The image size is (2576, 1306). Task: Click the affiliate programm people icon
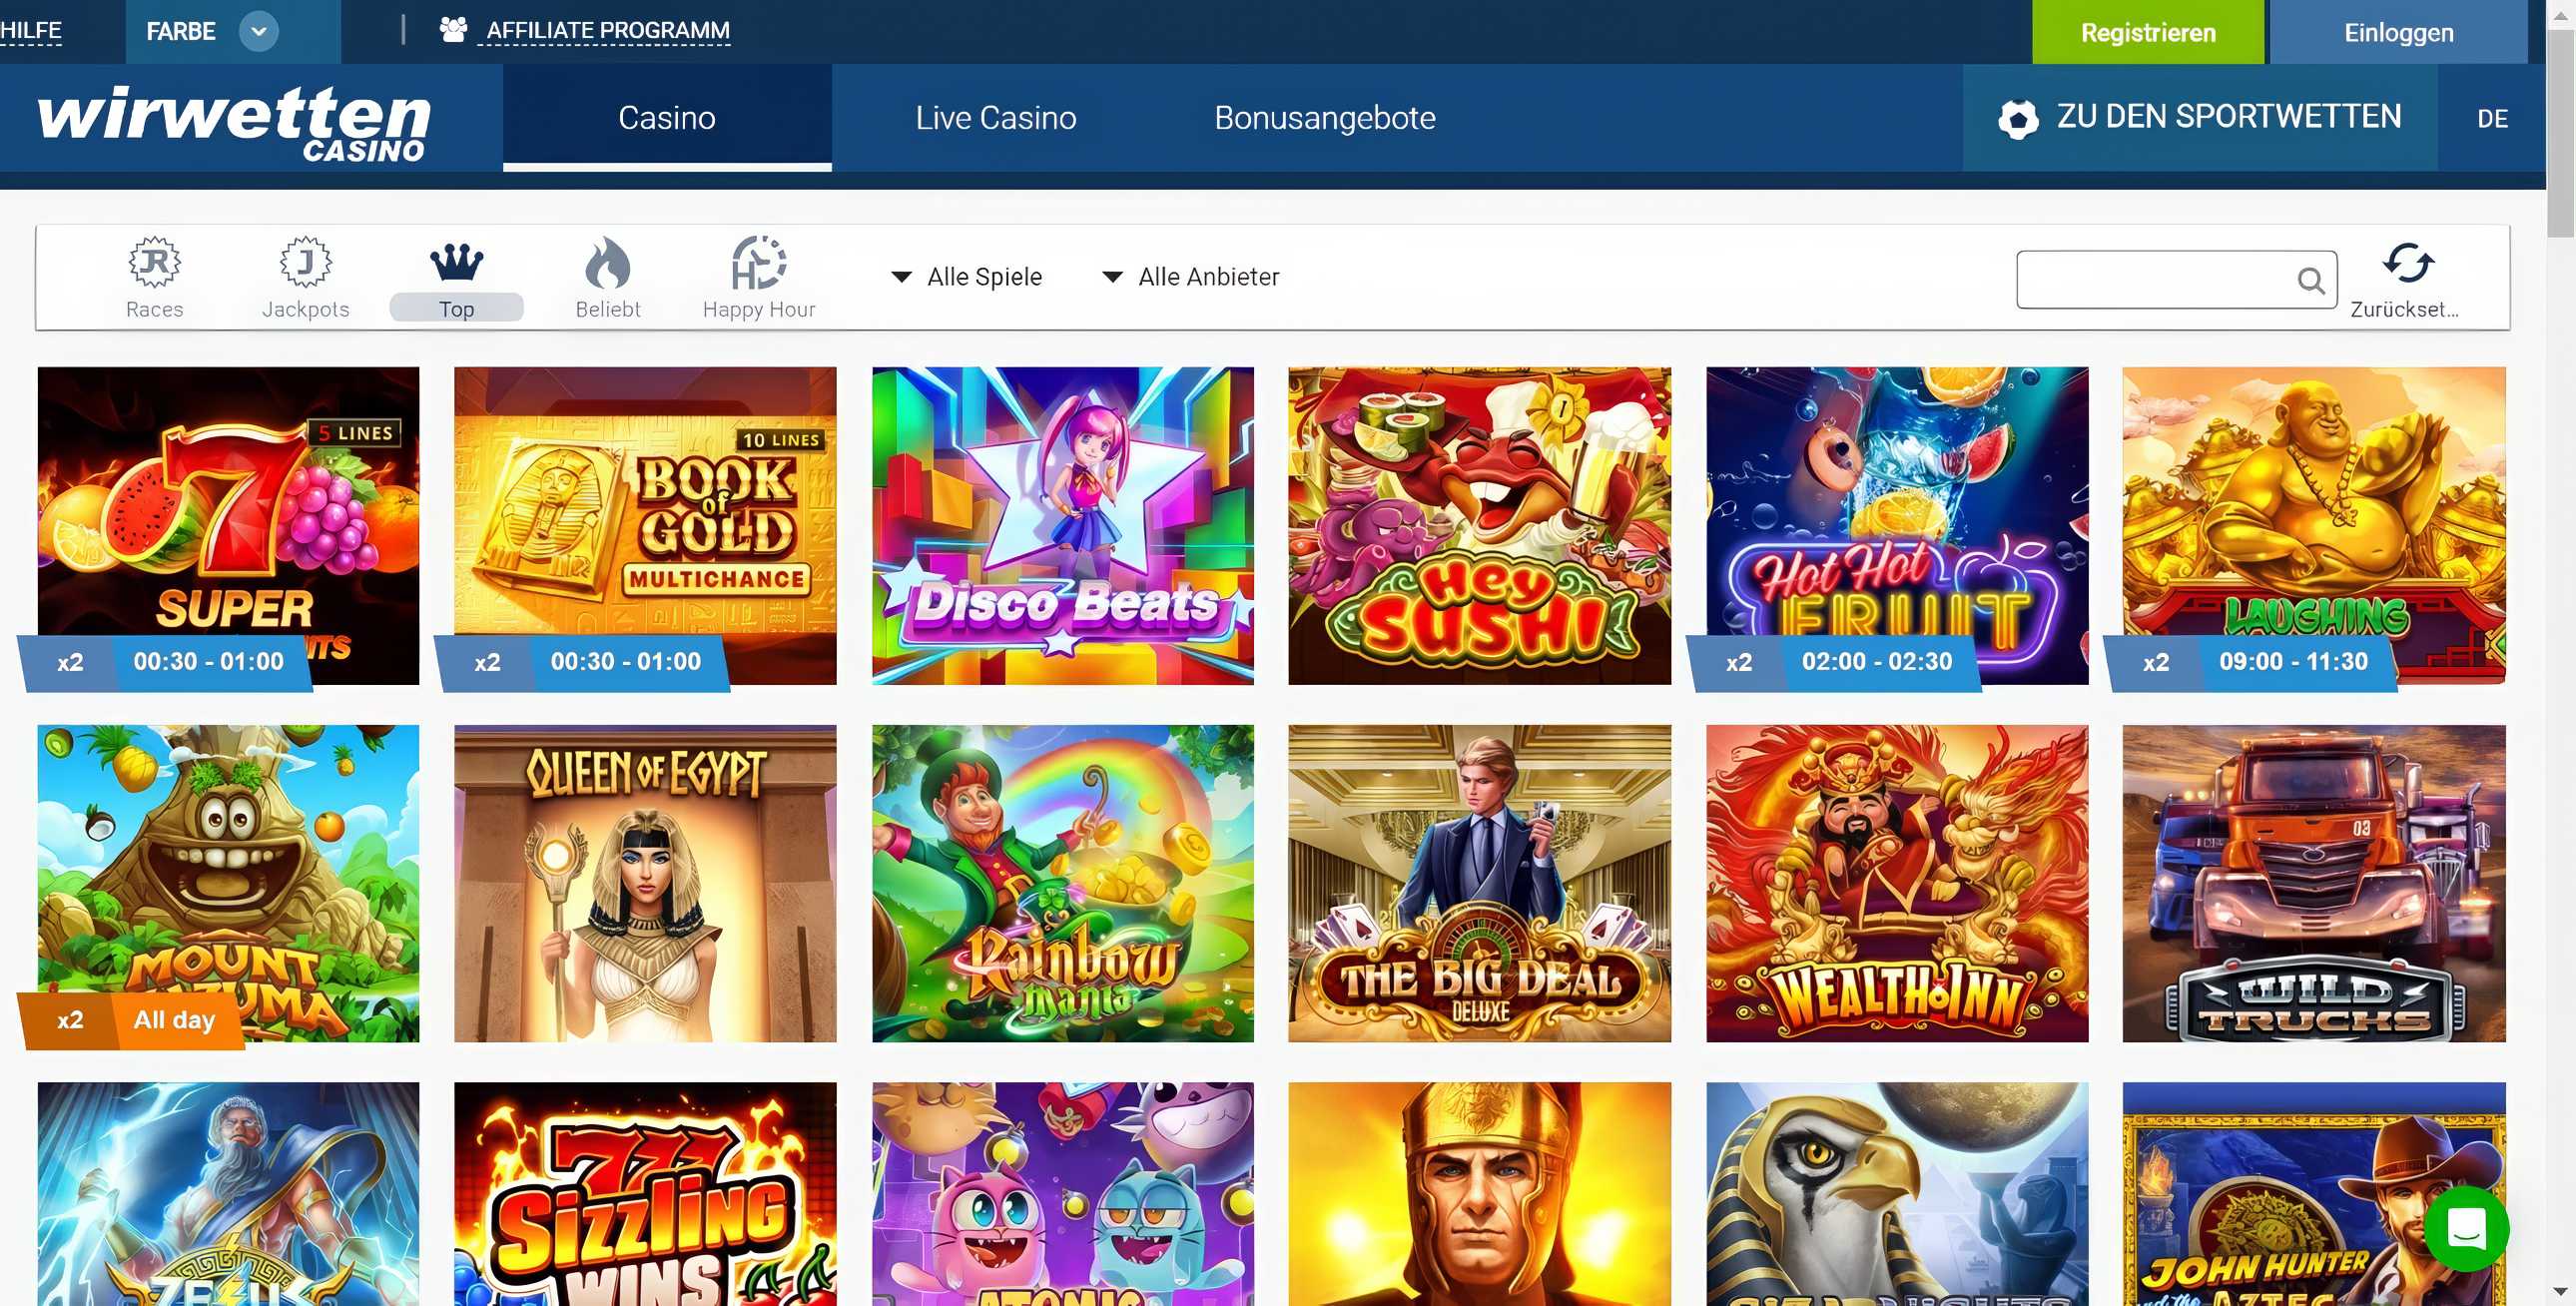coord(453,30)
